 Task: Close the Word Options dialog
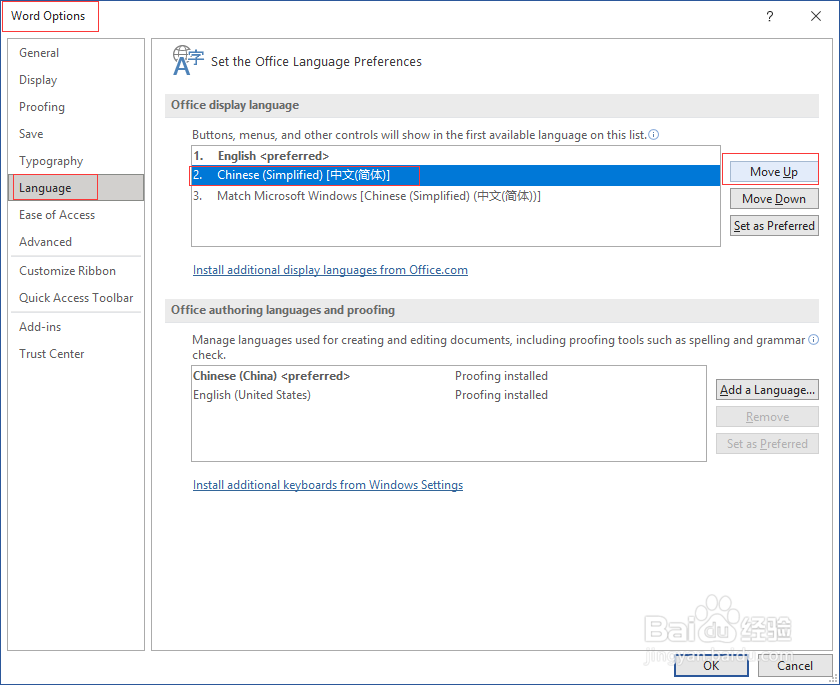tap(816, 16)
